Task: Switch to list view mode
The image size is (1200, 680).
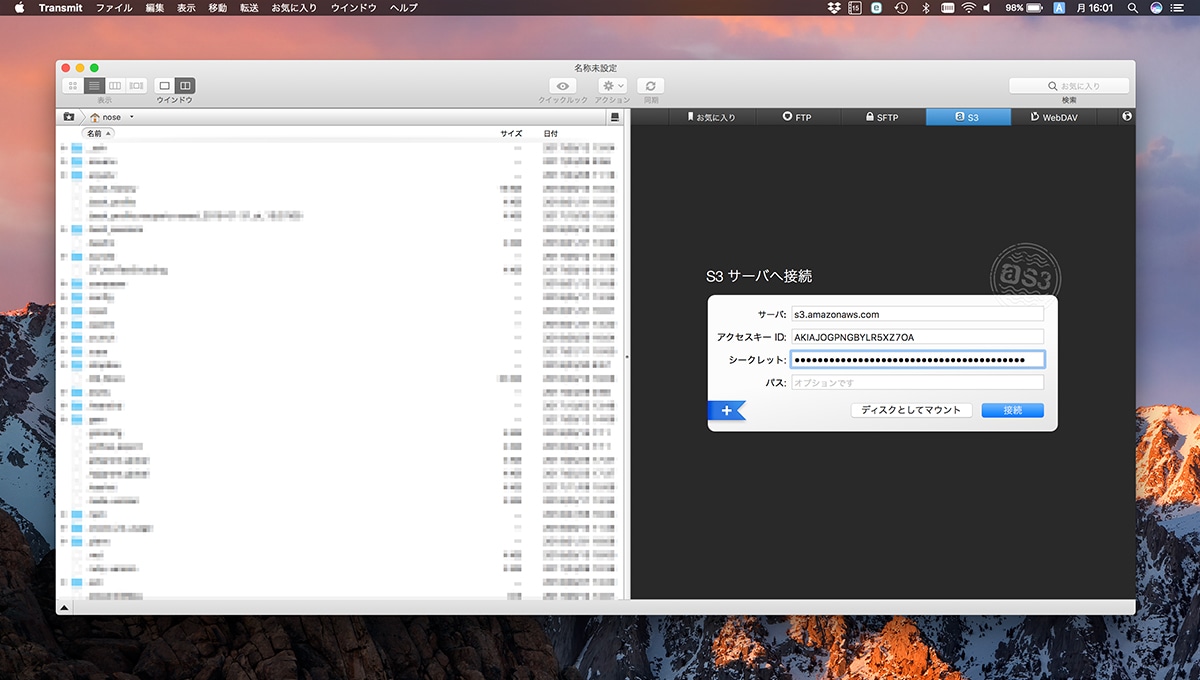Action: (94, 86)
